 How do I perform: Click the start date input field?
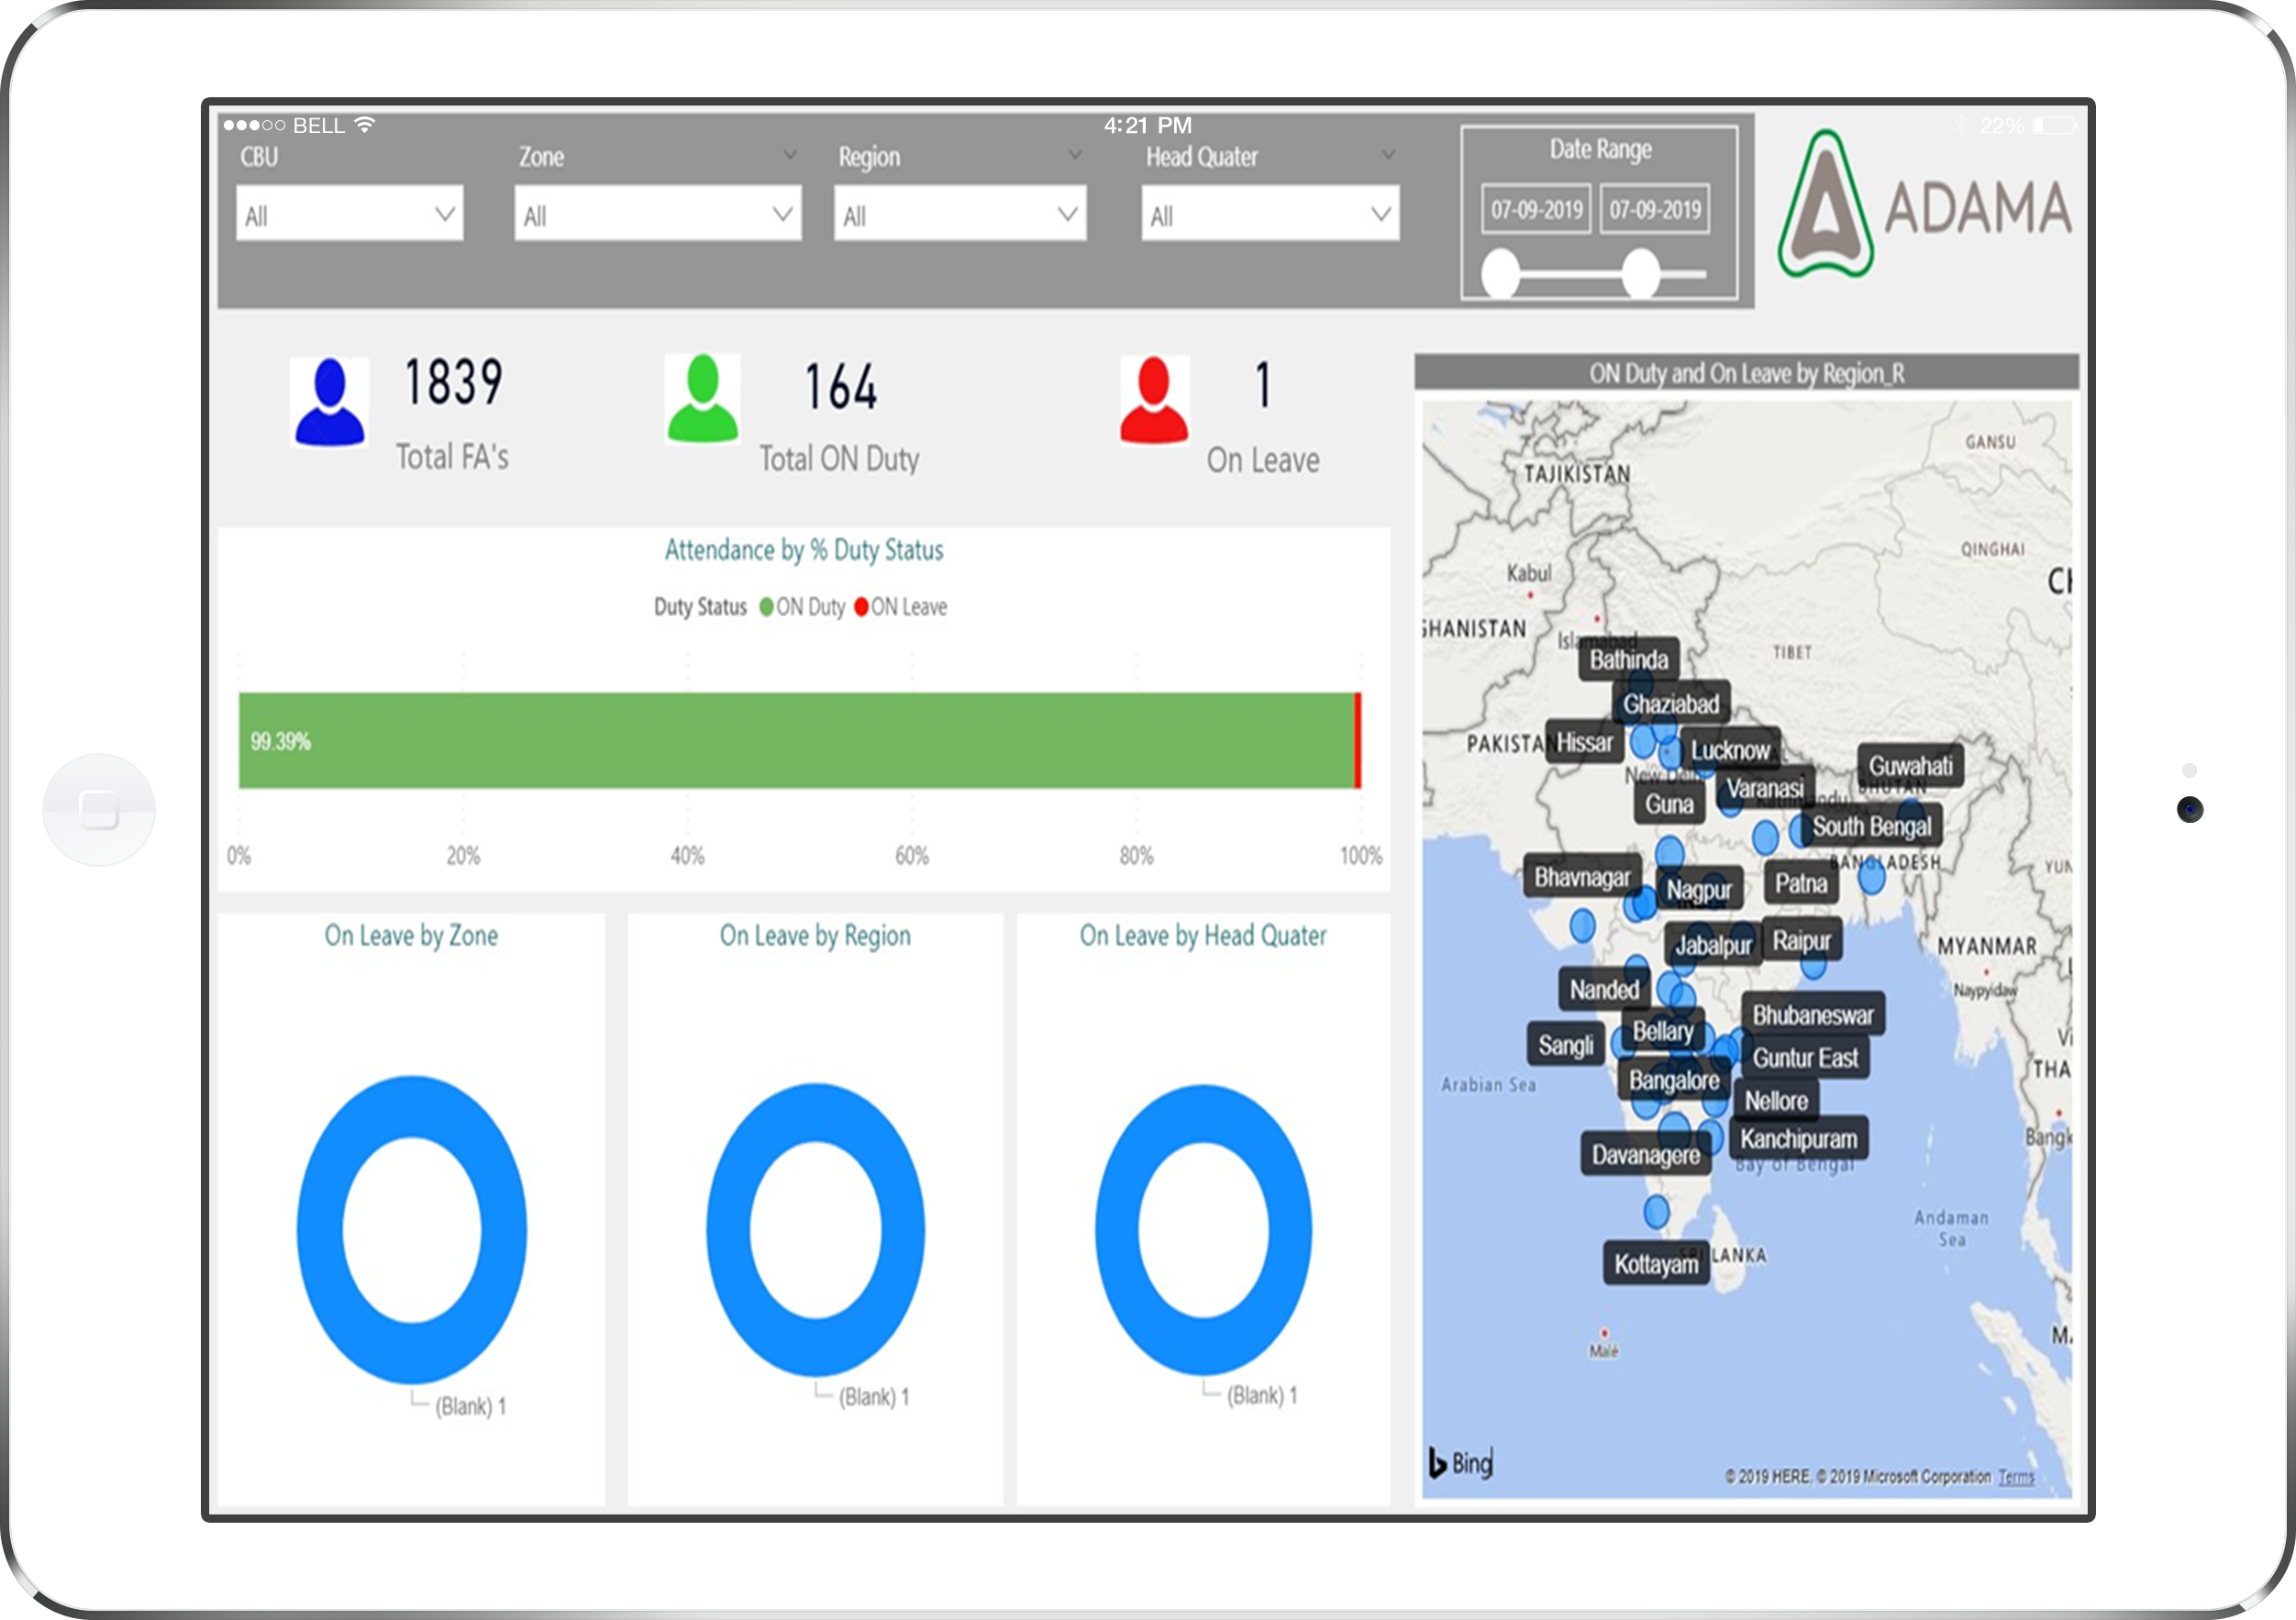click(x=1536, y=210)
